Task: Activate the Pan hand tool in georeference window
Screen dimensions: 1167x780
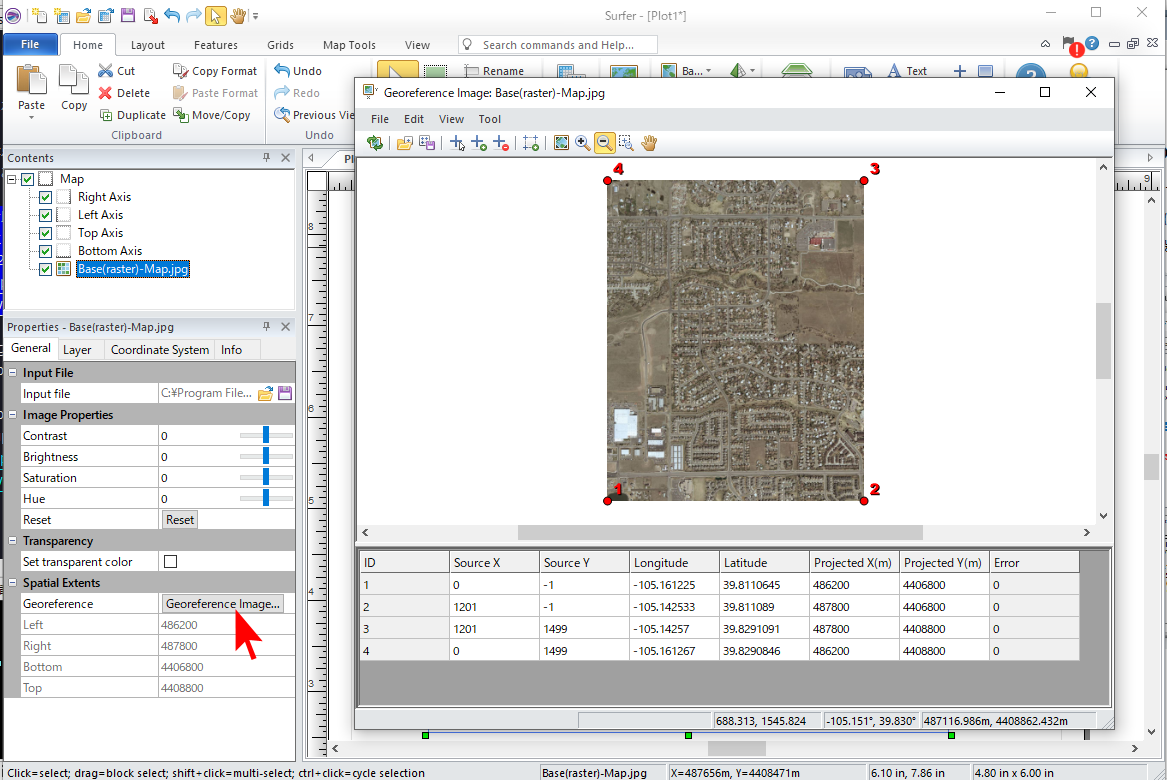Action: pos(649,144)
